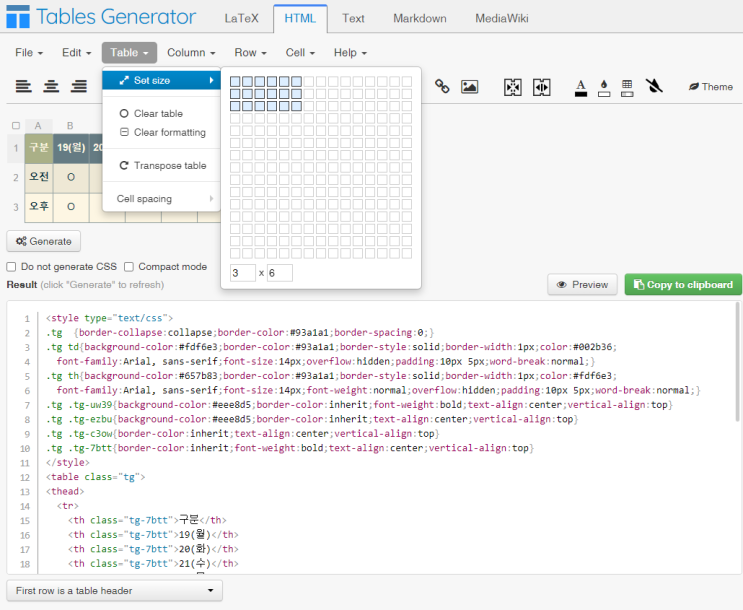Switch to Text tab
This screenshot has width=743, height=610.
tap(353, 18)
